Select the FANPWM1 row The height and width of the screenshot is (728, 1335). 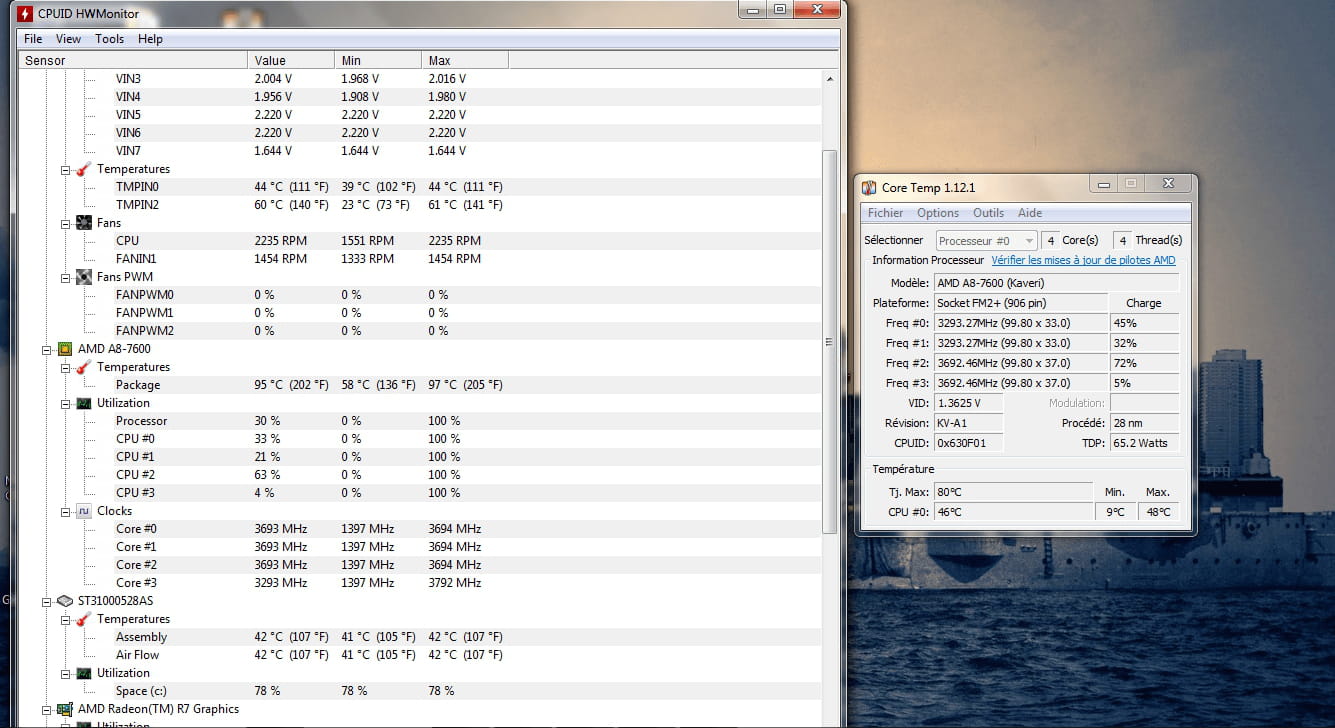[x=420, y=313]
